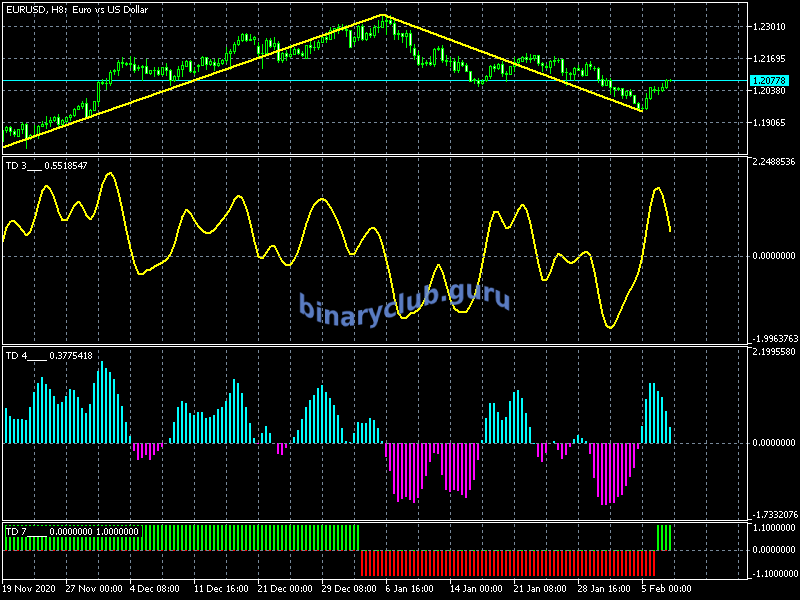Click the small green bars at TD 7 right end
The height and width of the screenshot is (600, 800).
(664, 537)
